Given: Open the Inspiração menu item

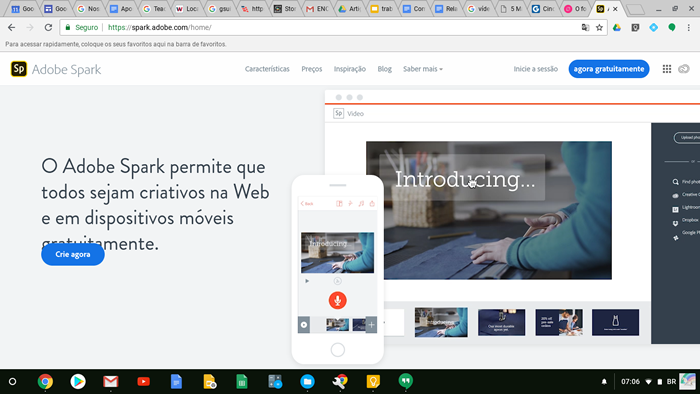Looking at the screenshot, I should pos(350,69).
